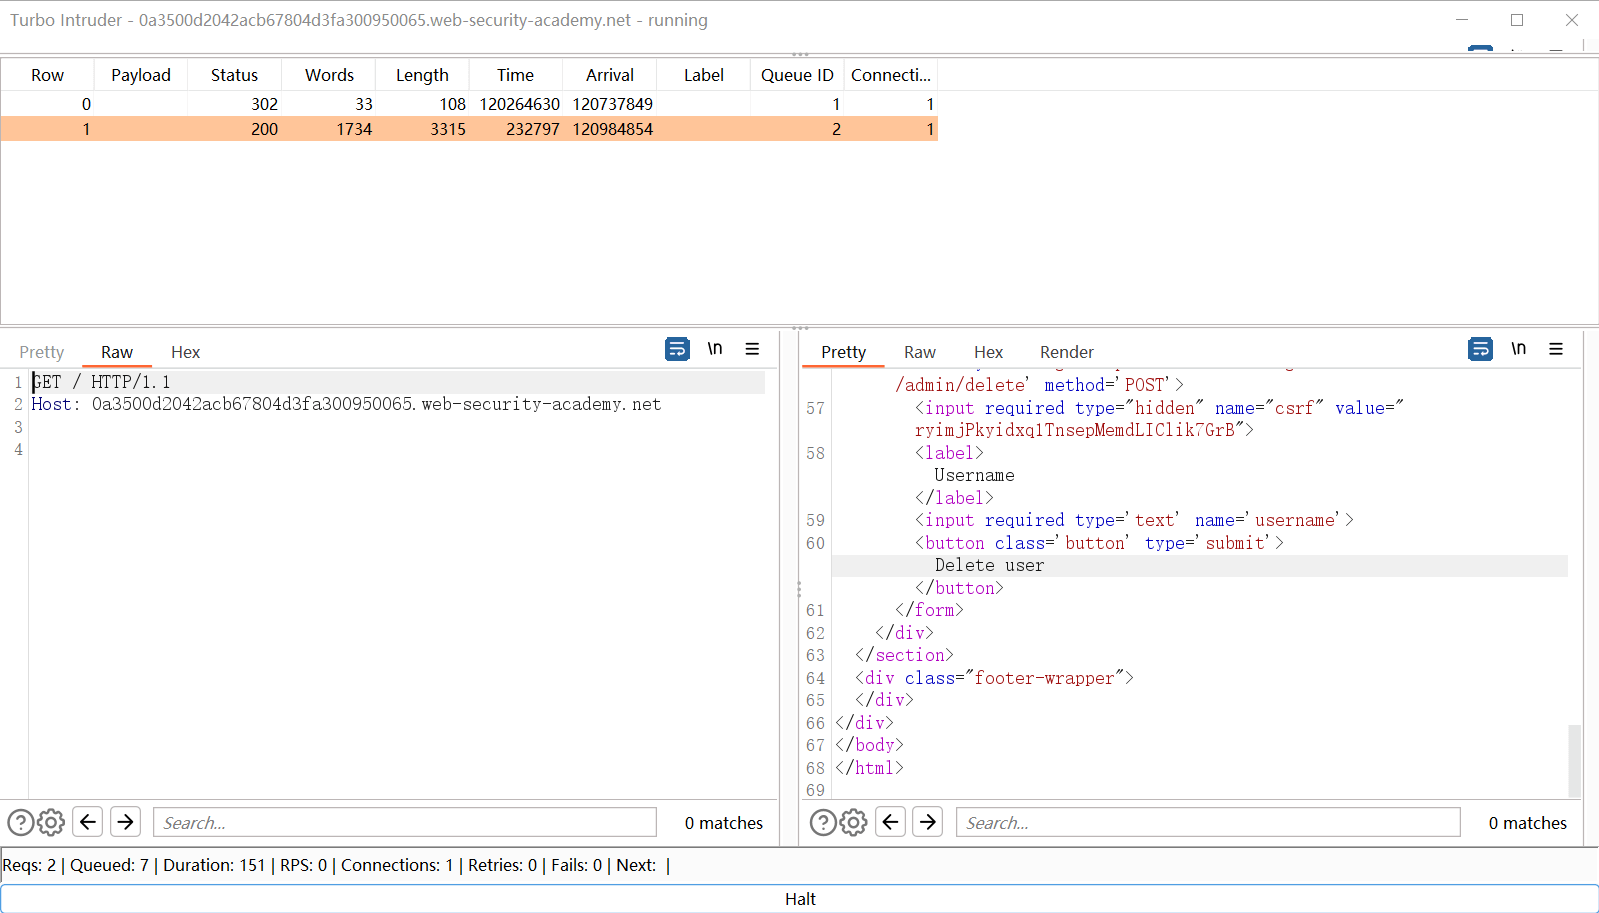Switch response view to Render tab
The image size is (1599, 913).
tap(1066, 352)
